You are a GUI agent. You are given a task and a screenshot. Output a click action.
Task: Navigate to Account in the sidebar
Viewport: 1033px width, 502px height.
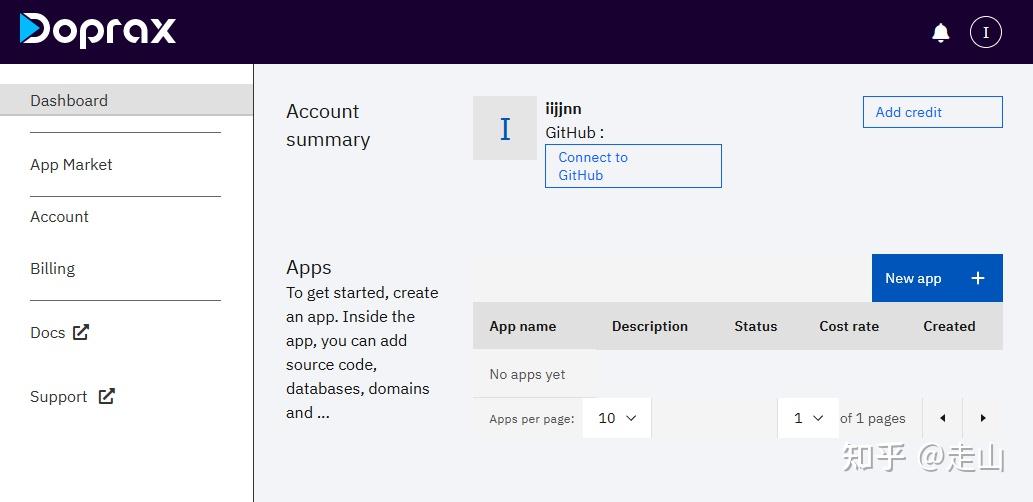point(59,216)
